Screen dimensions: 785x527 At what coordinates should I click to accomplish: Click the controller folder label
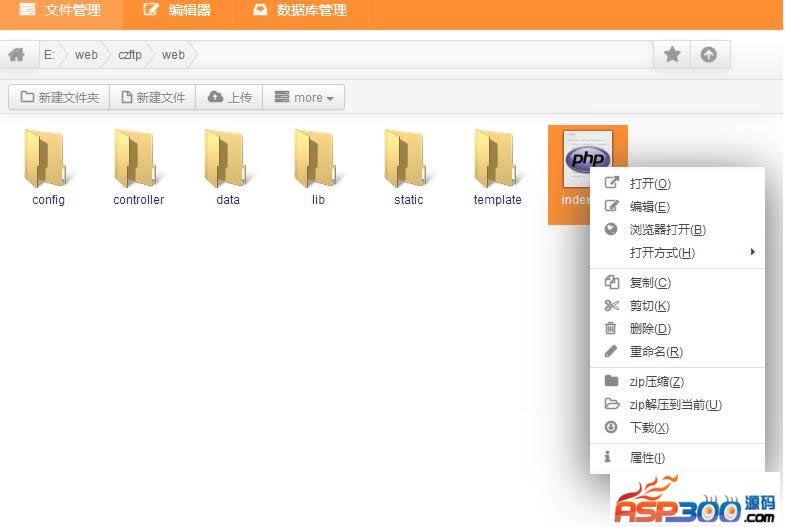click(139, 200)
